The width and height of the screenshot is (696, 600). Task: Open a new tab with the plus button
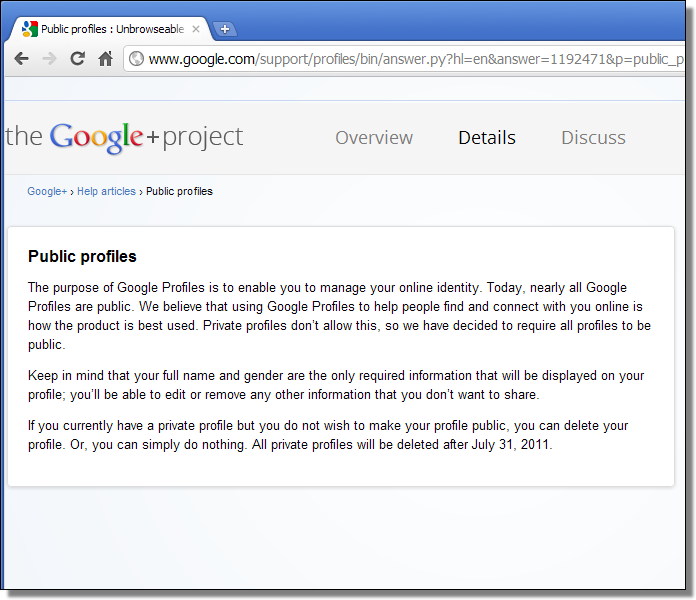(225, 29)
